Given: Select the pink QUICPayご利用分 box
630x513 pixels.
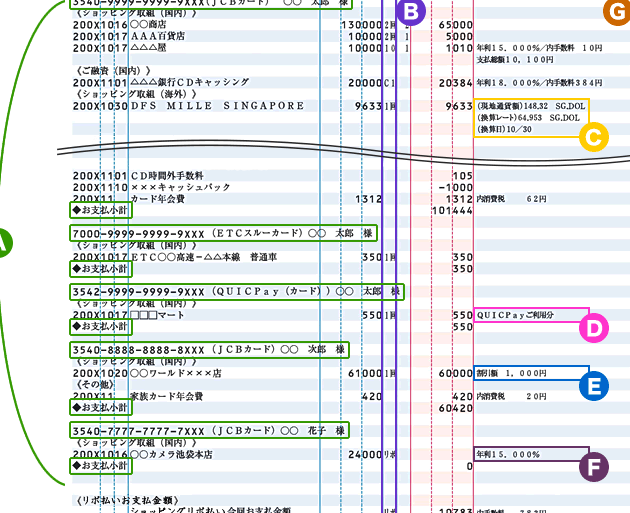Looking at the screenshot, I should tap(531, 315).
